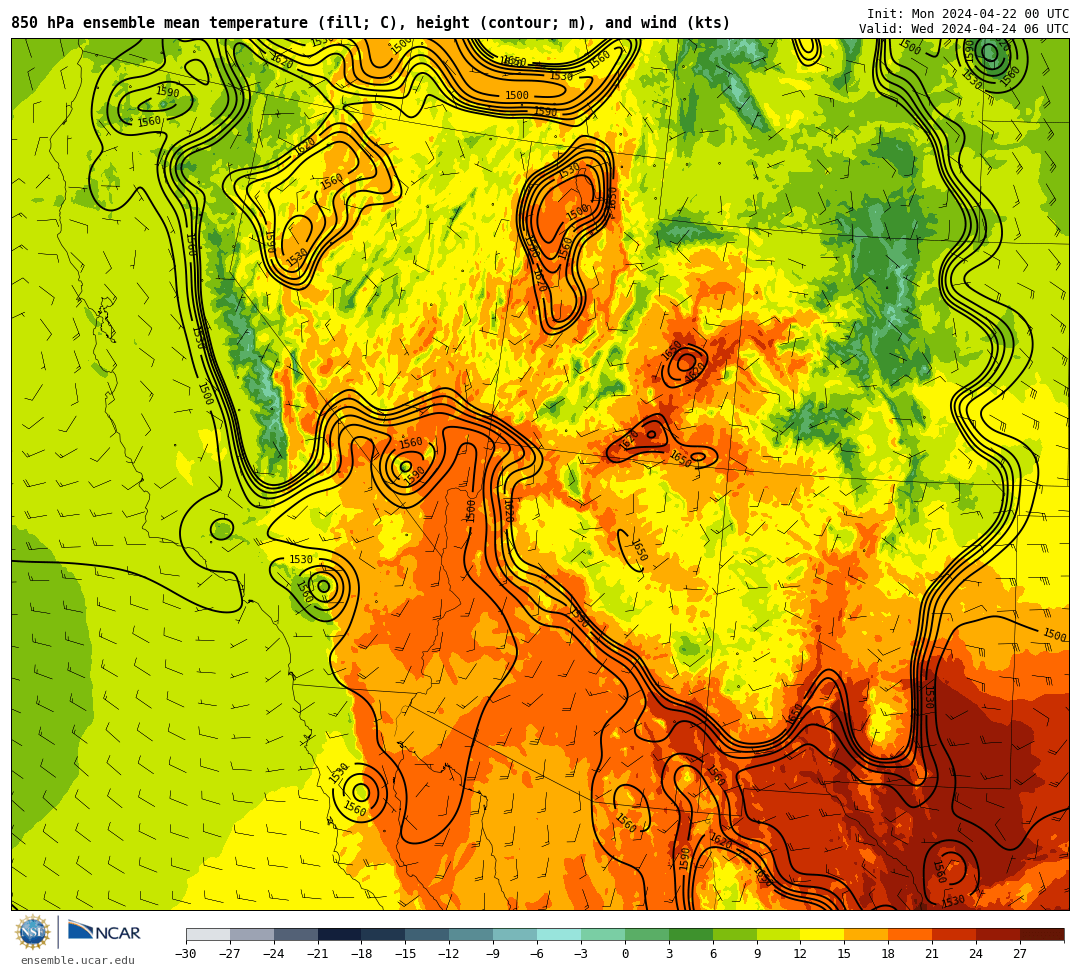The width and height of the screenshot is (1080, 973).
Task: Click the NSF logo icon
Action: [x=33, y=932]
